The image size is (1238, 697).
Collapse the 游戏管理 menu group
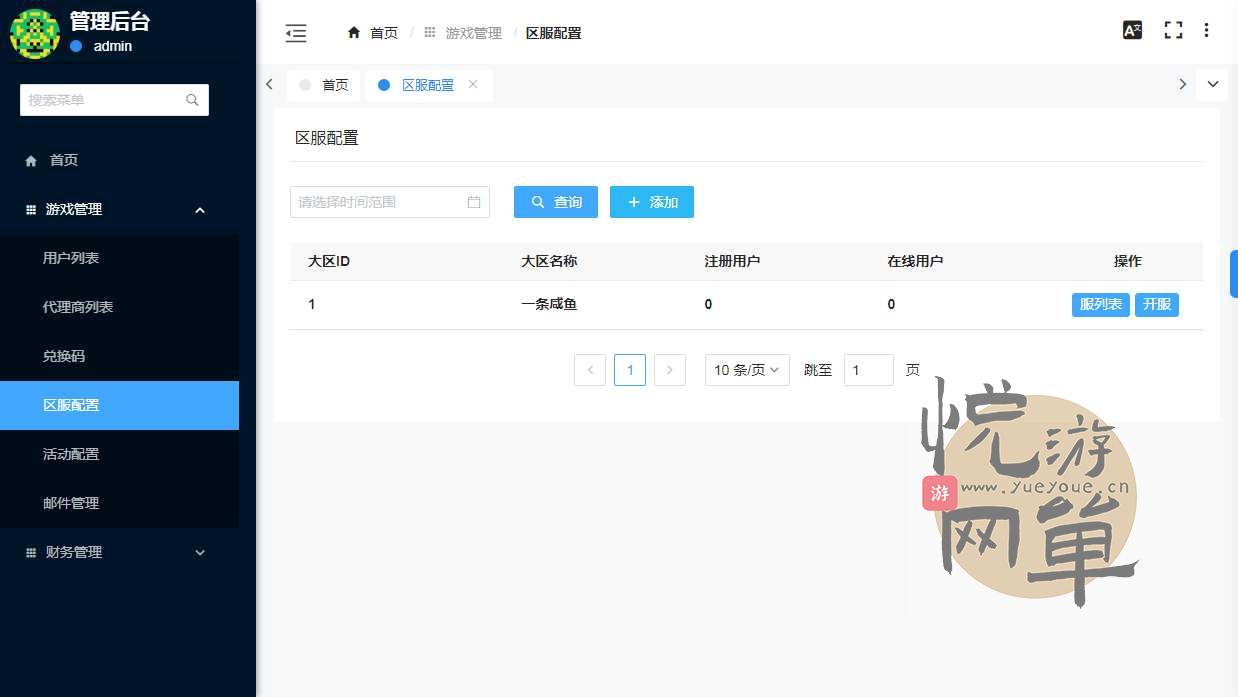(x=200, y=210)
